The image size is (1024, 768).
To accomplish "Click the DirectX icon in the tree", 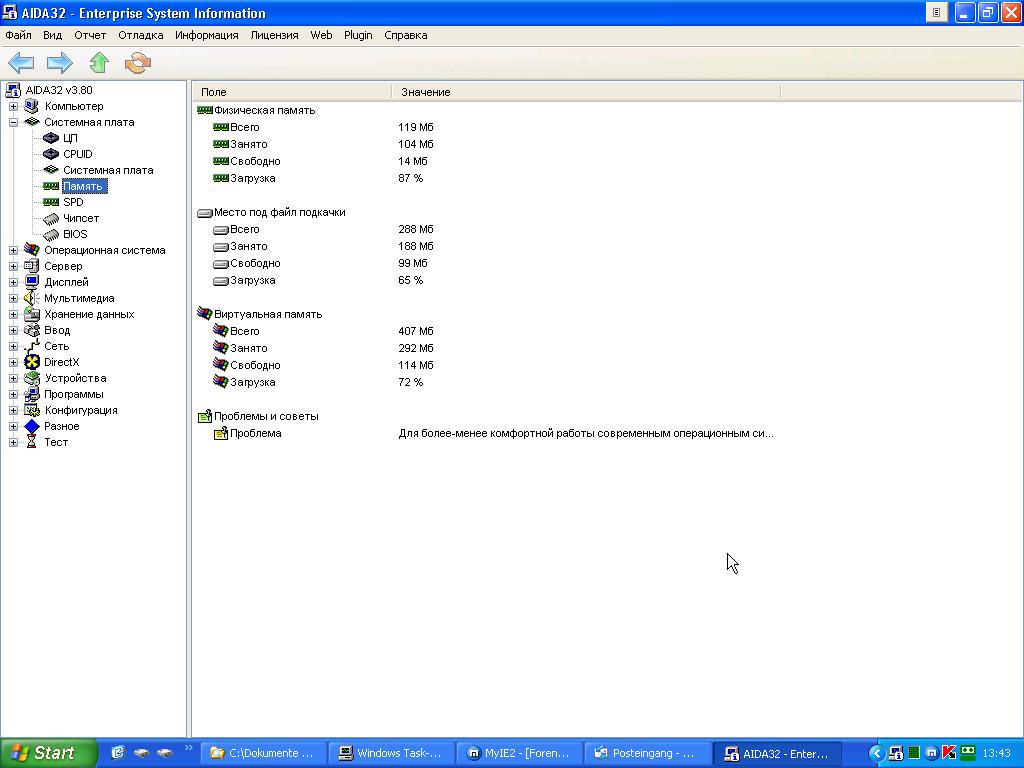I will point(32,362).
